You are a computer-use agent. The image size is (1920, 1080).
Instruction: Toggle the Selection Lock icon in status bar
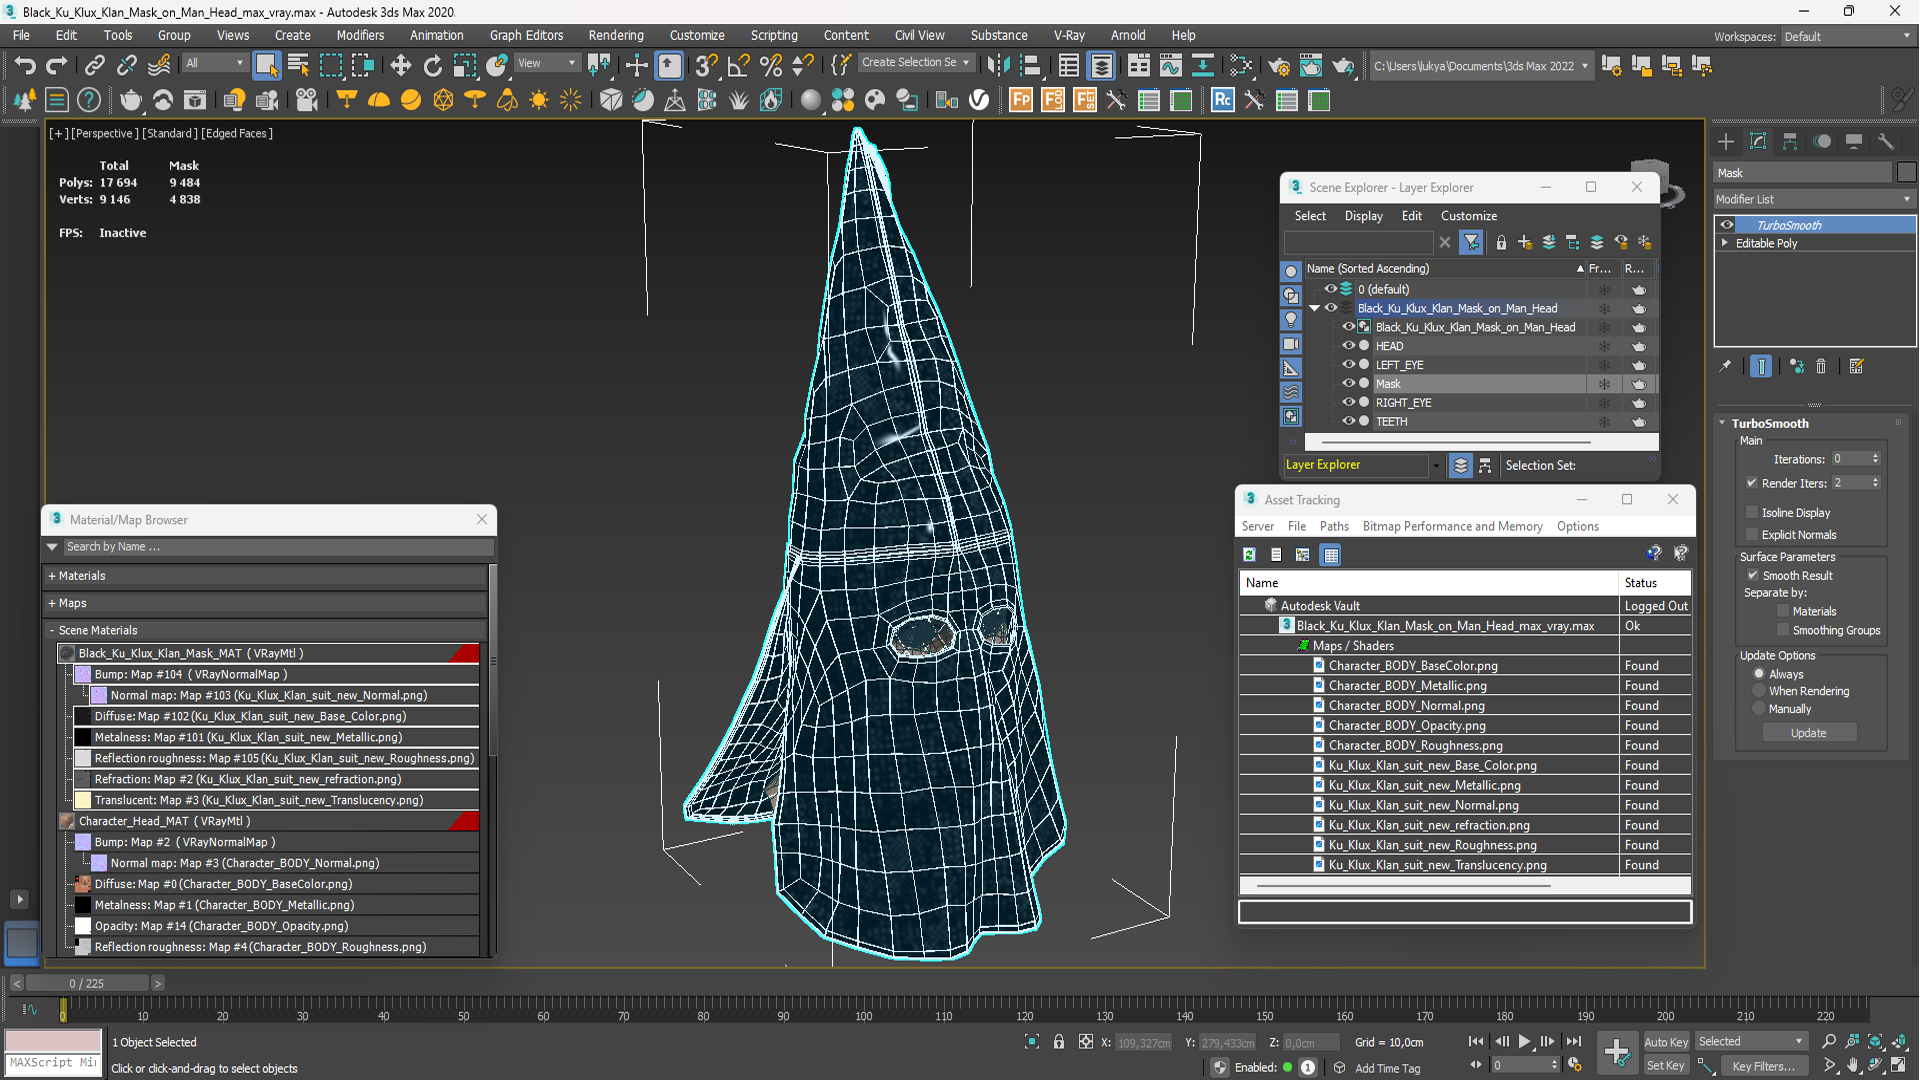[1059, 1042]
